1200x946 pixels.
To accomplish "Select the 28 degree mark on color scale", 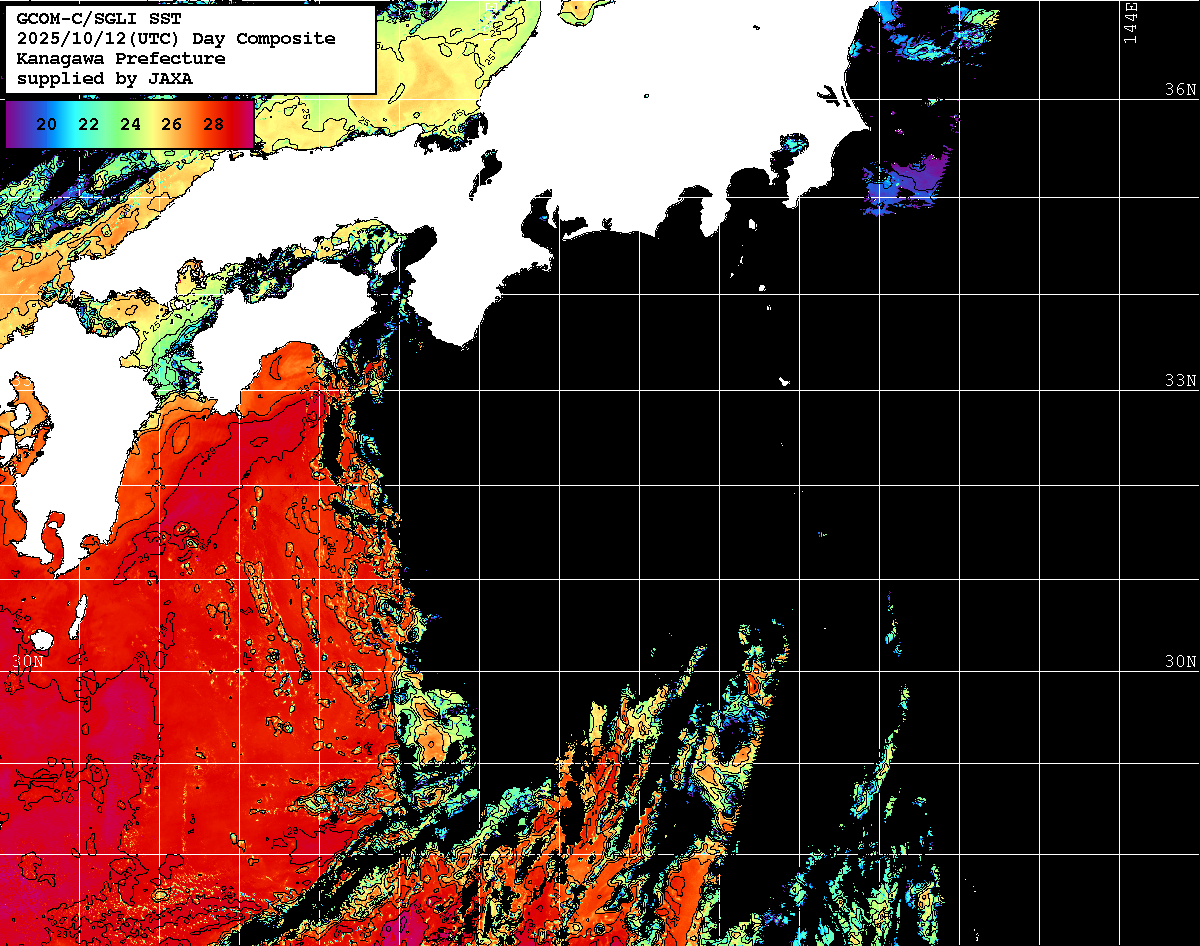I will tap(213, 124).
